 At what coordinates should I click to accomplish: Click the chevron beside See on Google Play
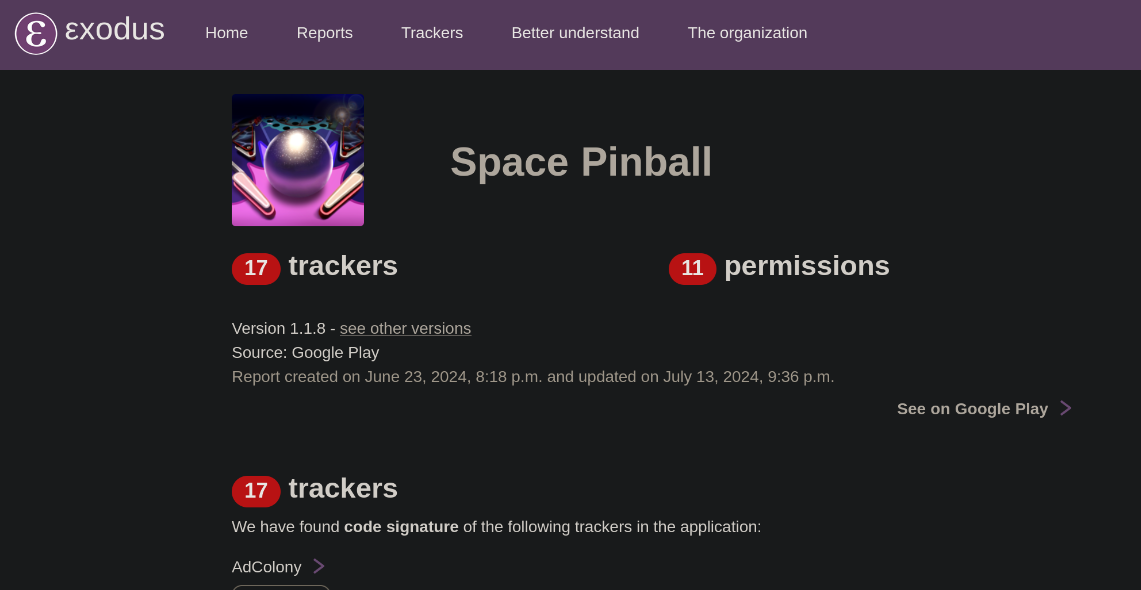[x=1066, y=408]
